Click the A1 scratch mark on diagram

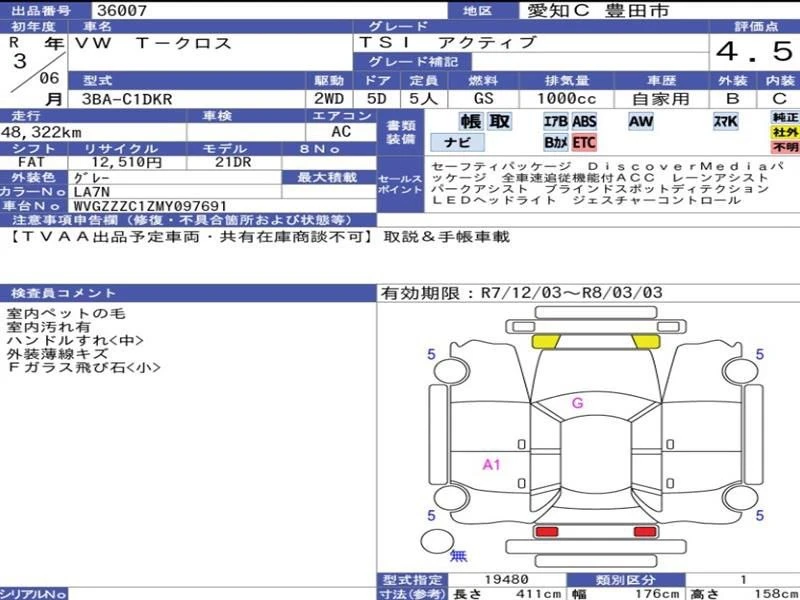coord(492,464)
